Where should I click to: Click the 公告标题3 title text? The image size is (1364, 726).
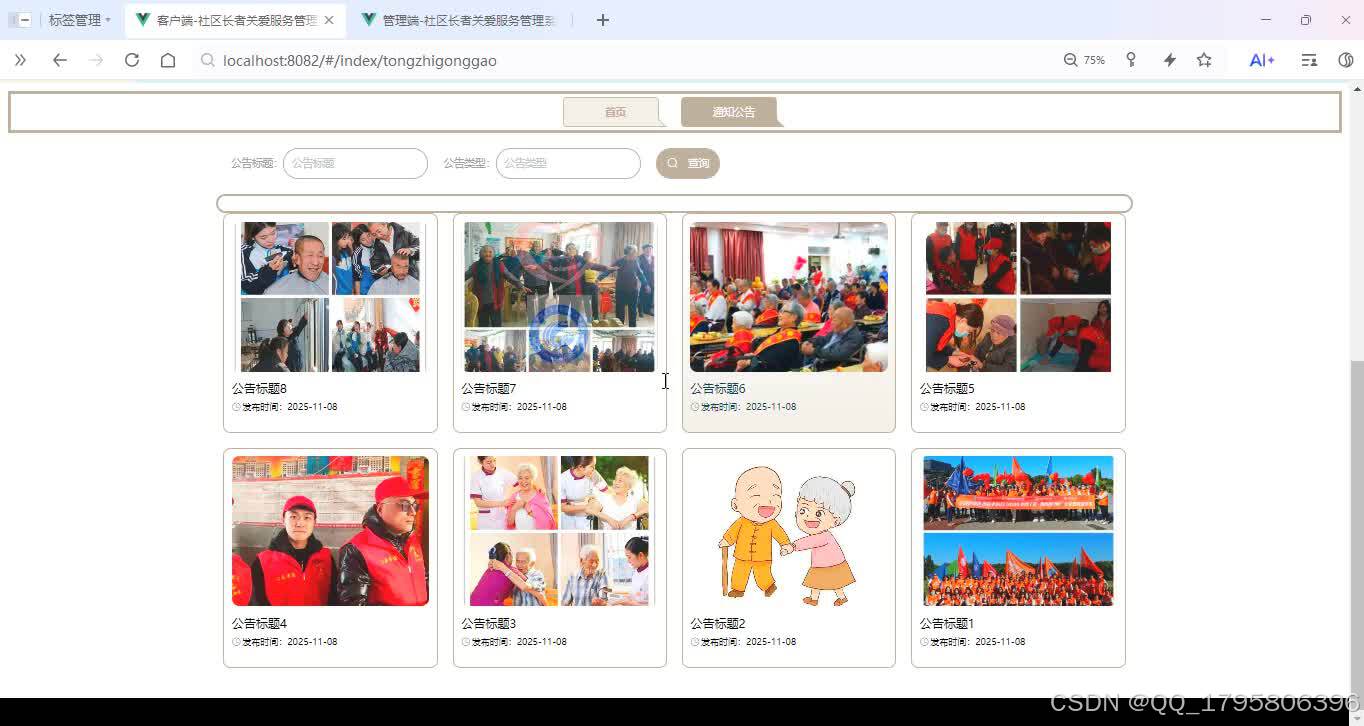click(489, 624)
